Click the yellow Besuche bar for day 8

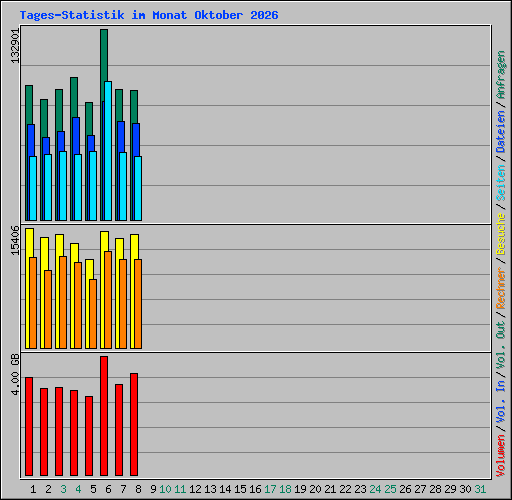[133, 247]
